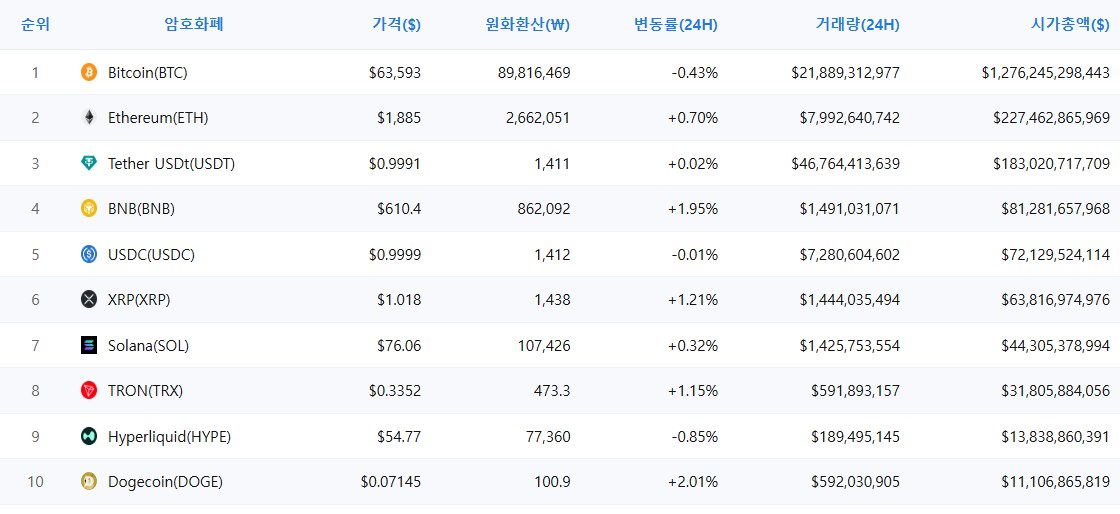The width and height of the screenshot is (1120, 514).
Task: Open the XRP(XRP) name link
Action: point(139,300)
